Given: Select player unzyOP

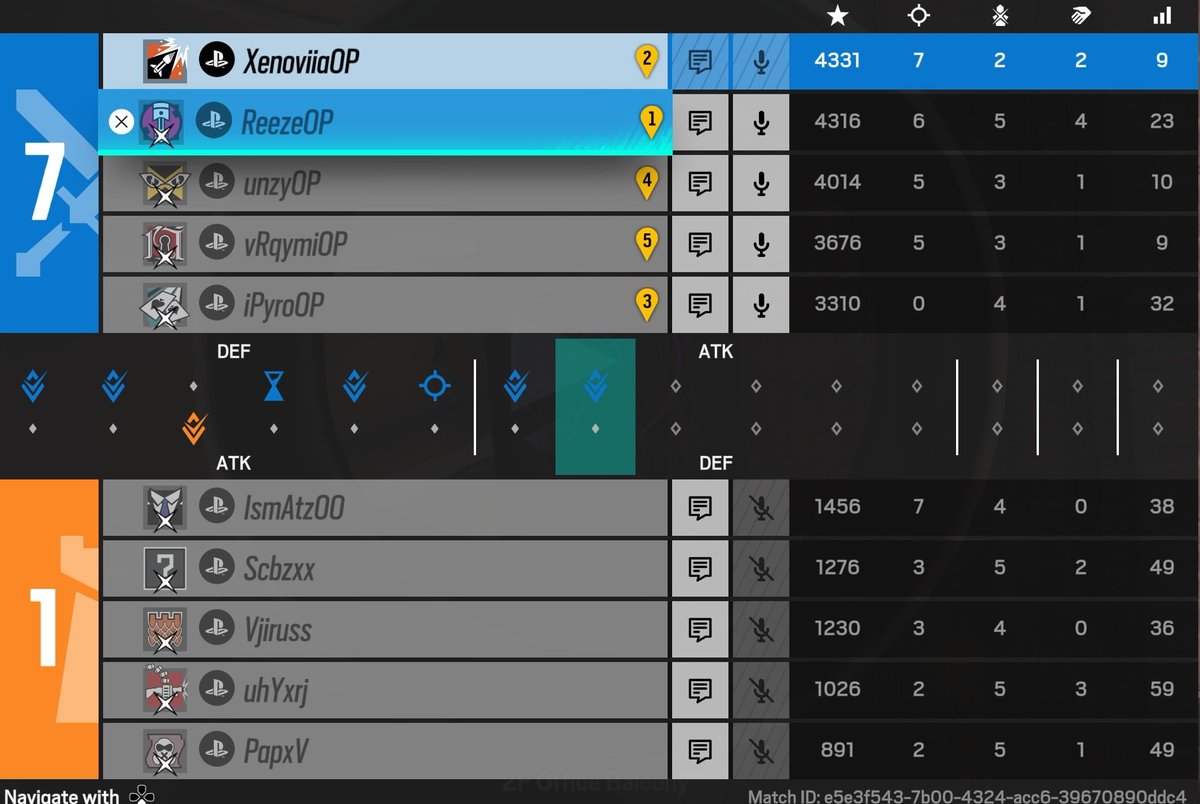Looking at the screenshot, I should [385, 183].
